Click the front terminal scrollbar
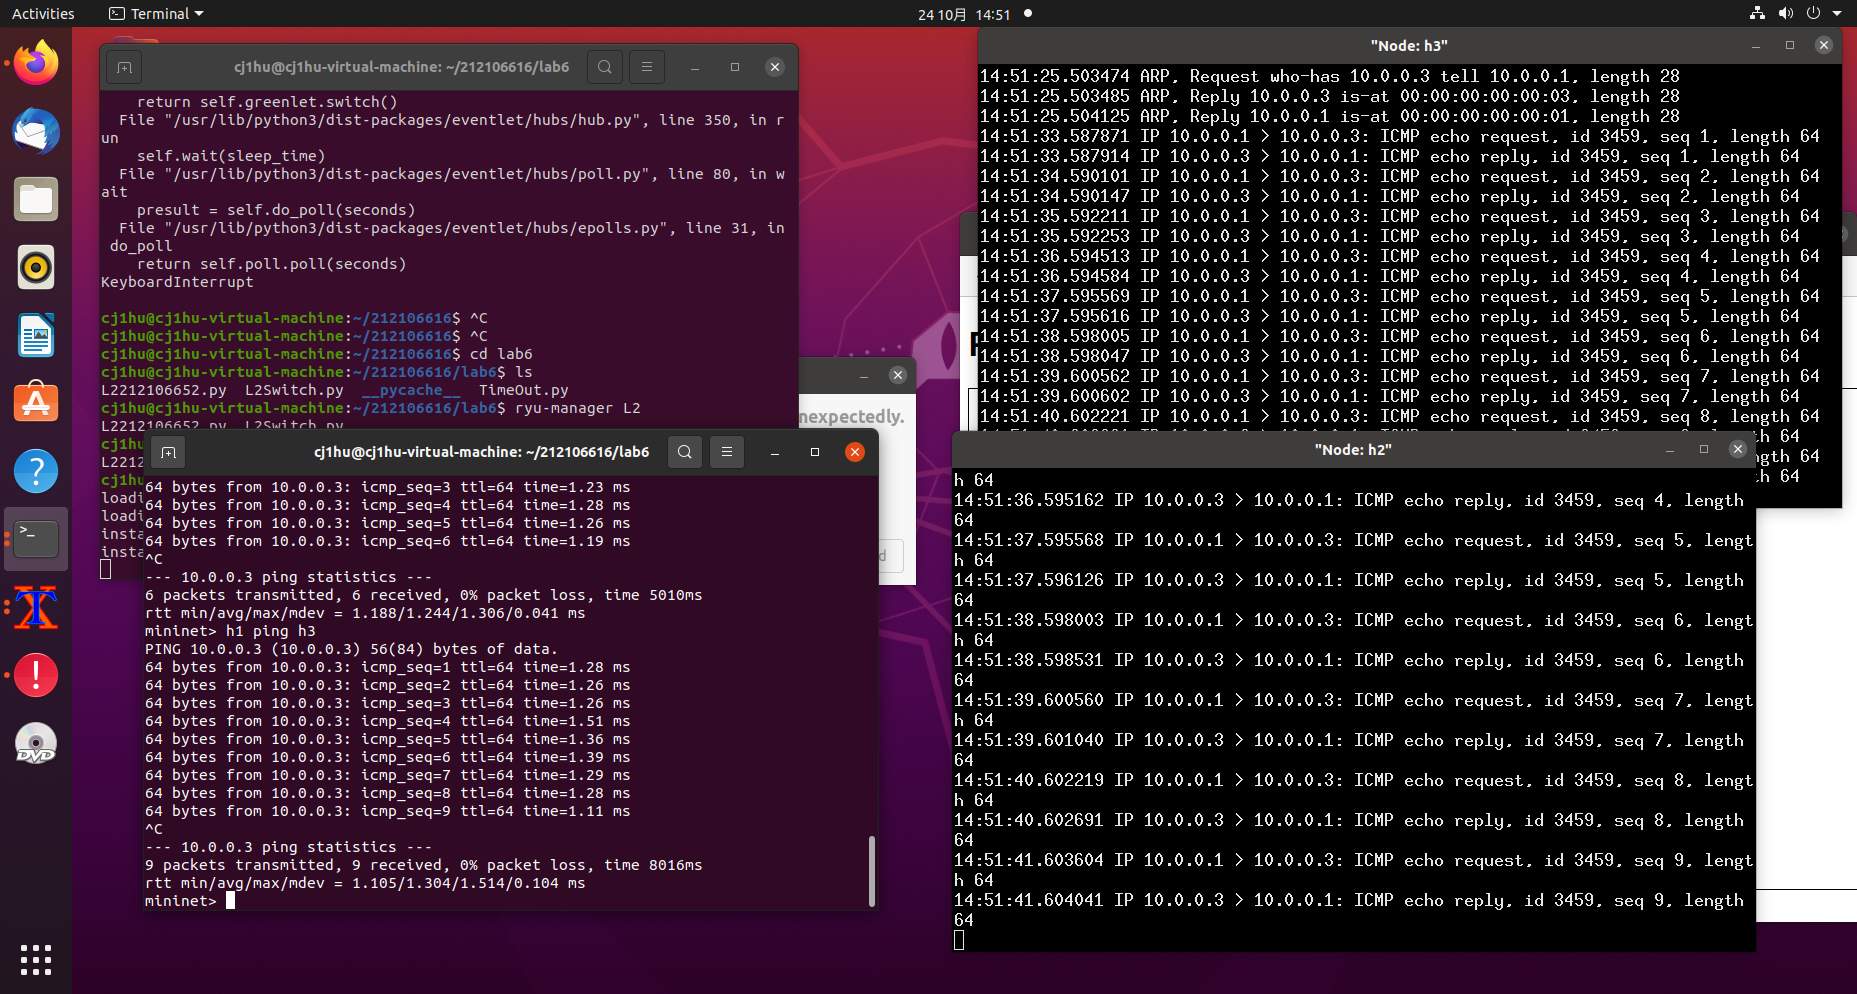Viewport: 1857px width, 994px height. click(x=872, y=870)
